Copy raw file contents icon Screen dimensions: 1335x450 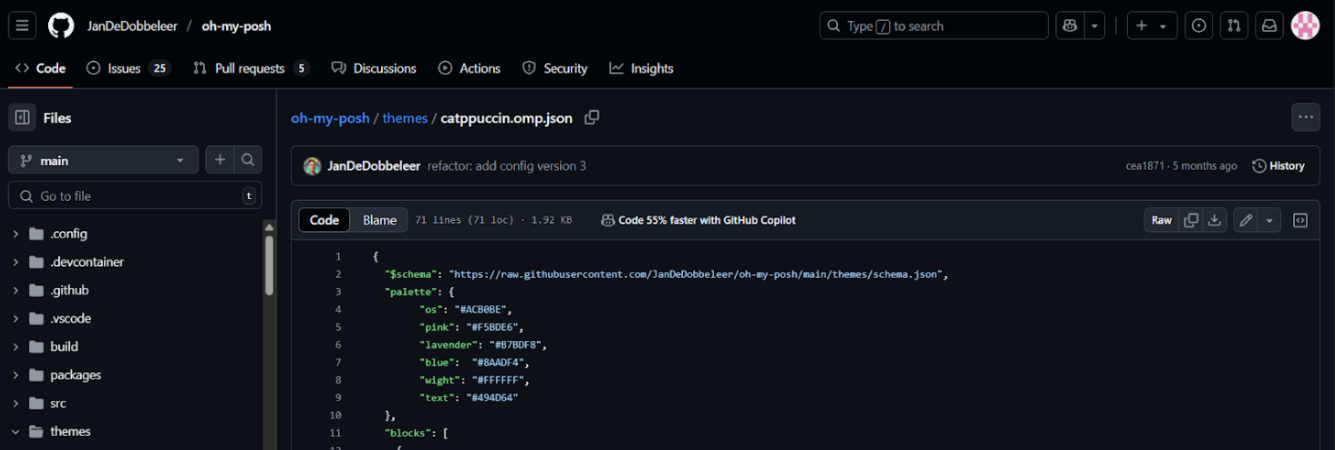[1190, 220]
